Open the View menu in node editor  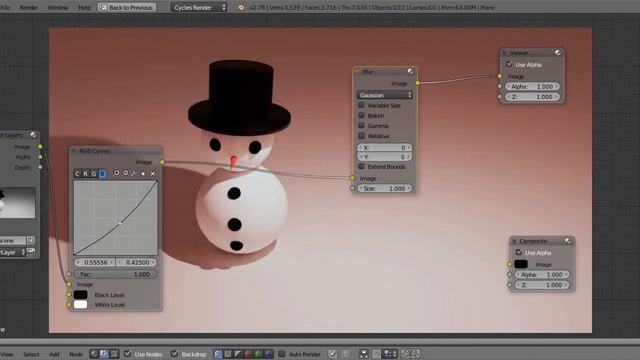tap(7, 354)
